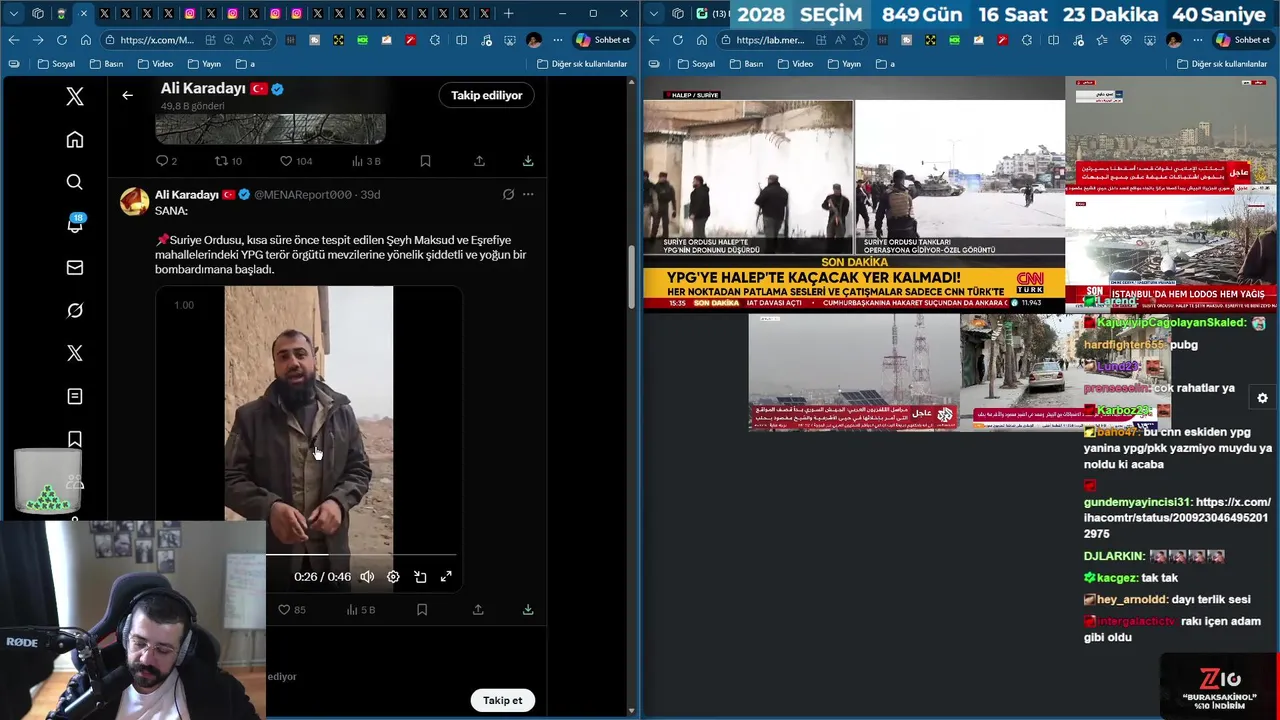Share the tweet with 104 likes
The image size is (1280, 720).
point(479,161)
